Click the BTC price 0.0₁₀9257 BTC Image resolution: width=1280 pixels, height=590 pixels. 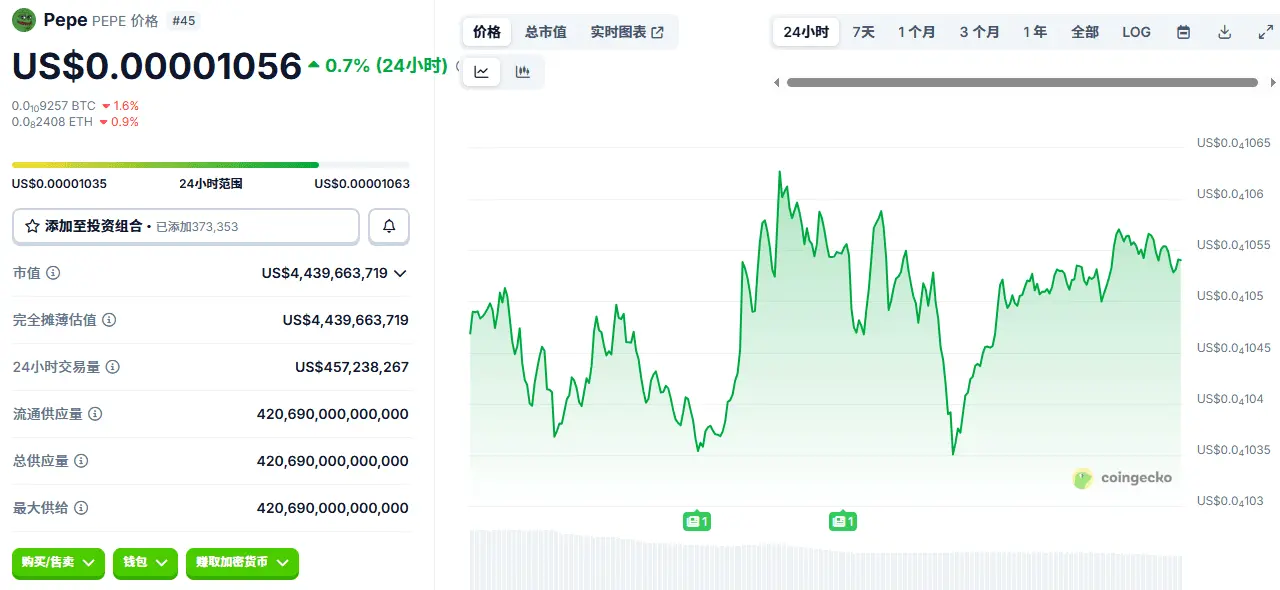pos(53,106)
